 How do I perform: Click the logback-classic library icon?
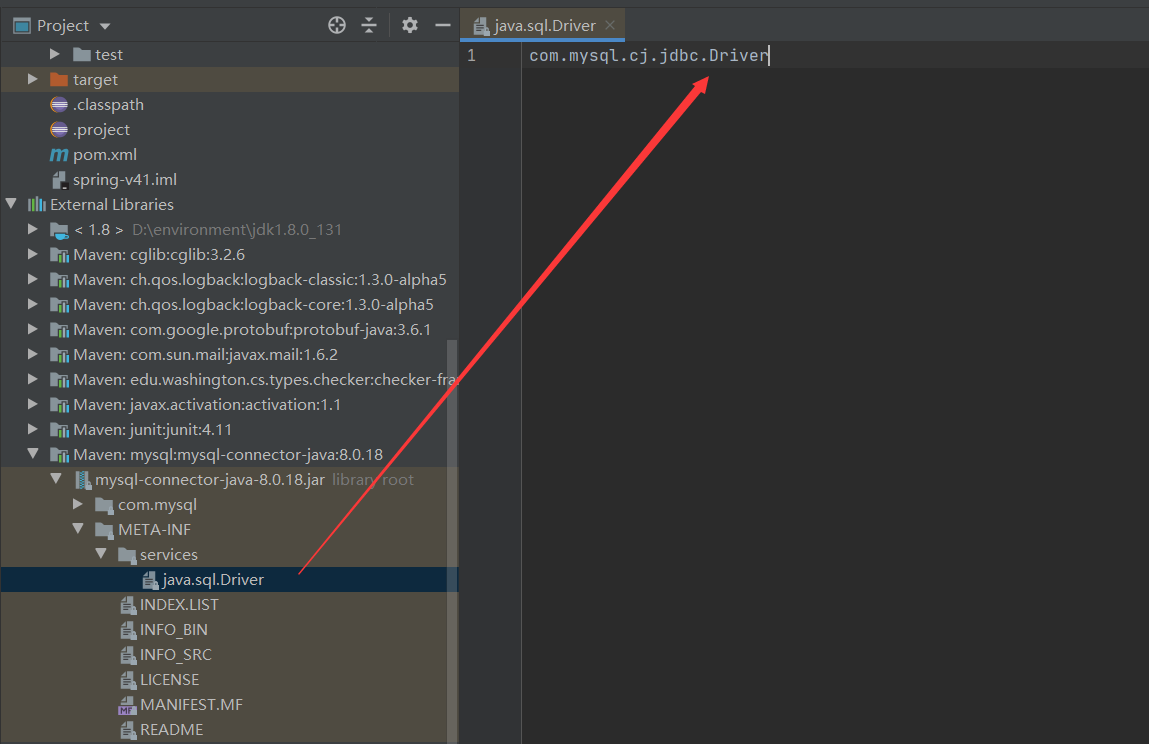pyautogui.click(x=59, y=280)
